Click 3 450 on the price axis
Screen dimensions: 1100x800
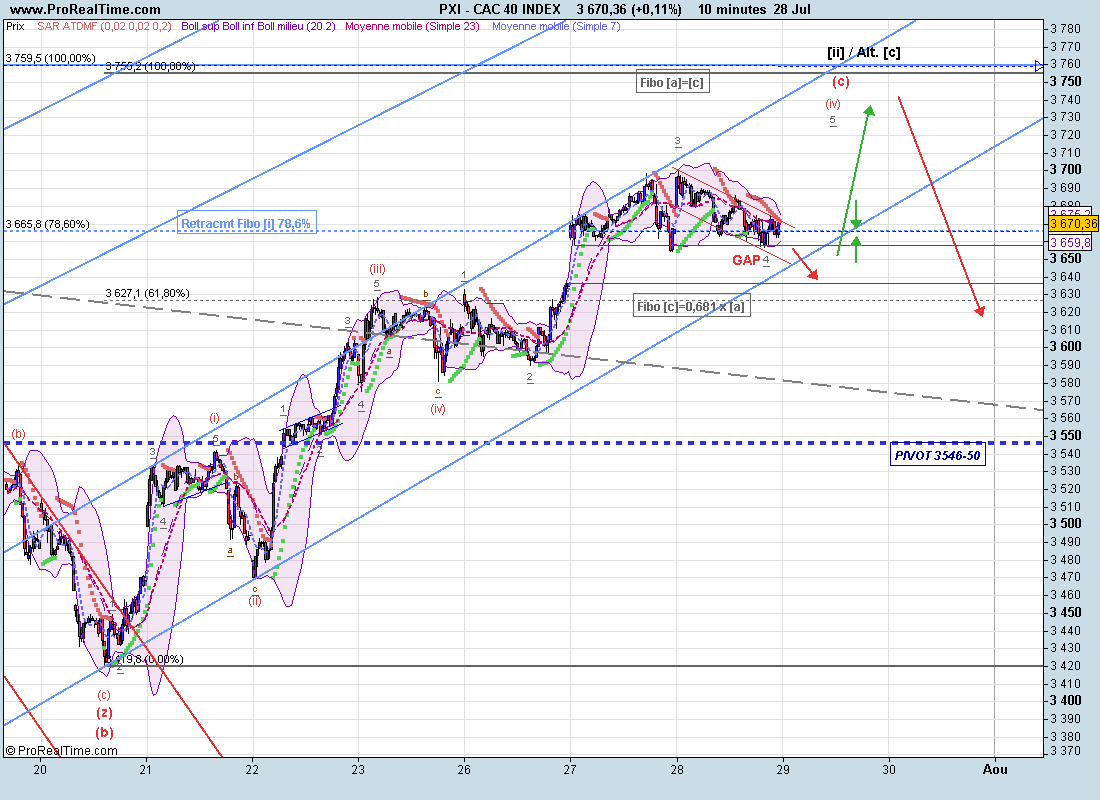coord(1066,612)
